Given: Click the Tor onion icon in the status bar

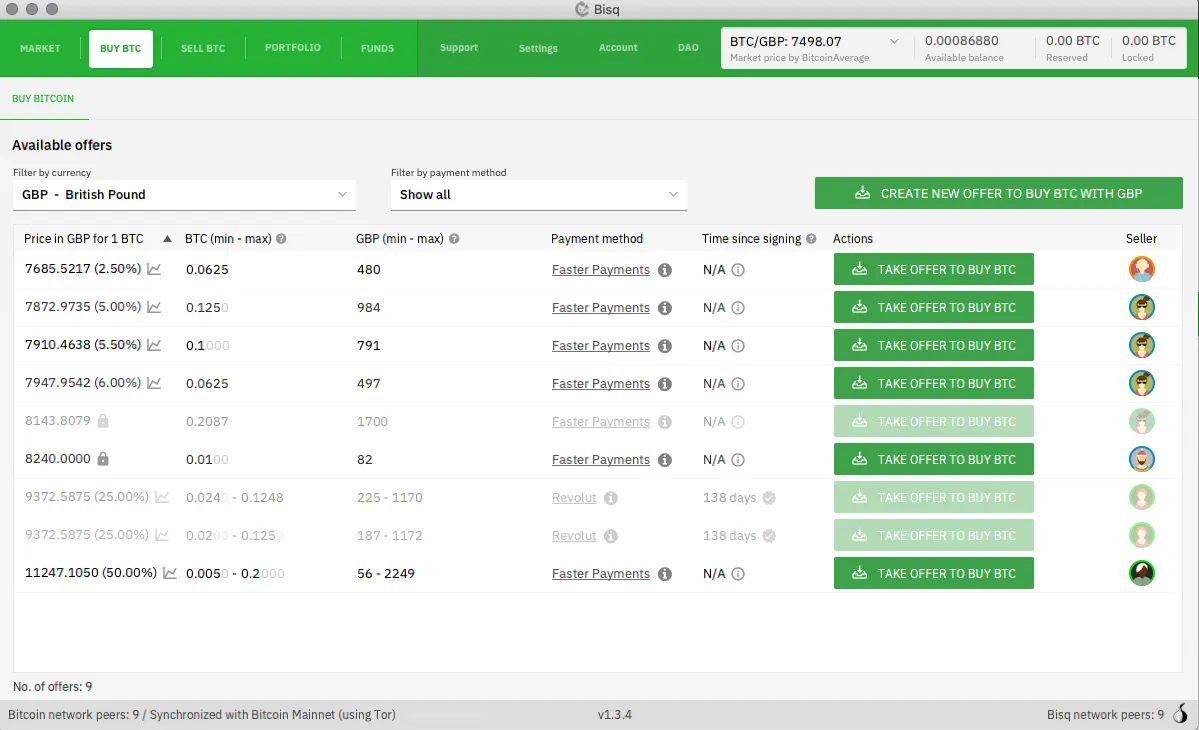Looking at the screenshot, I should [x=1180, y=714].
